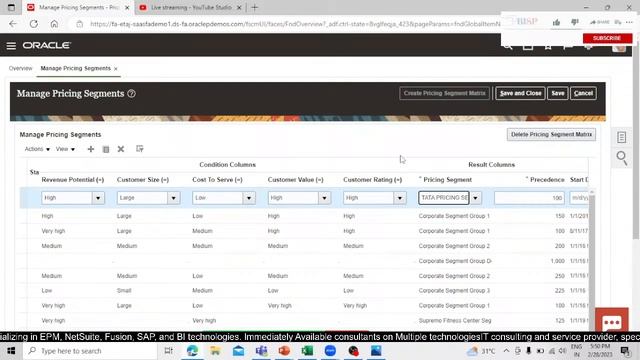Viewport: 640px width, 360px height.
Task: Open the Actions dropdown menu
Action: [37, 149]
